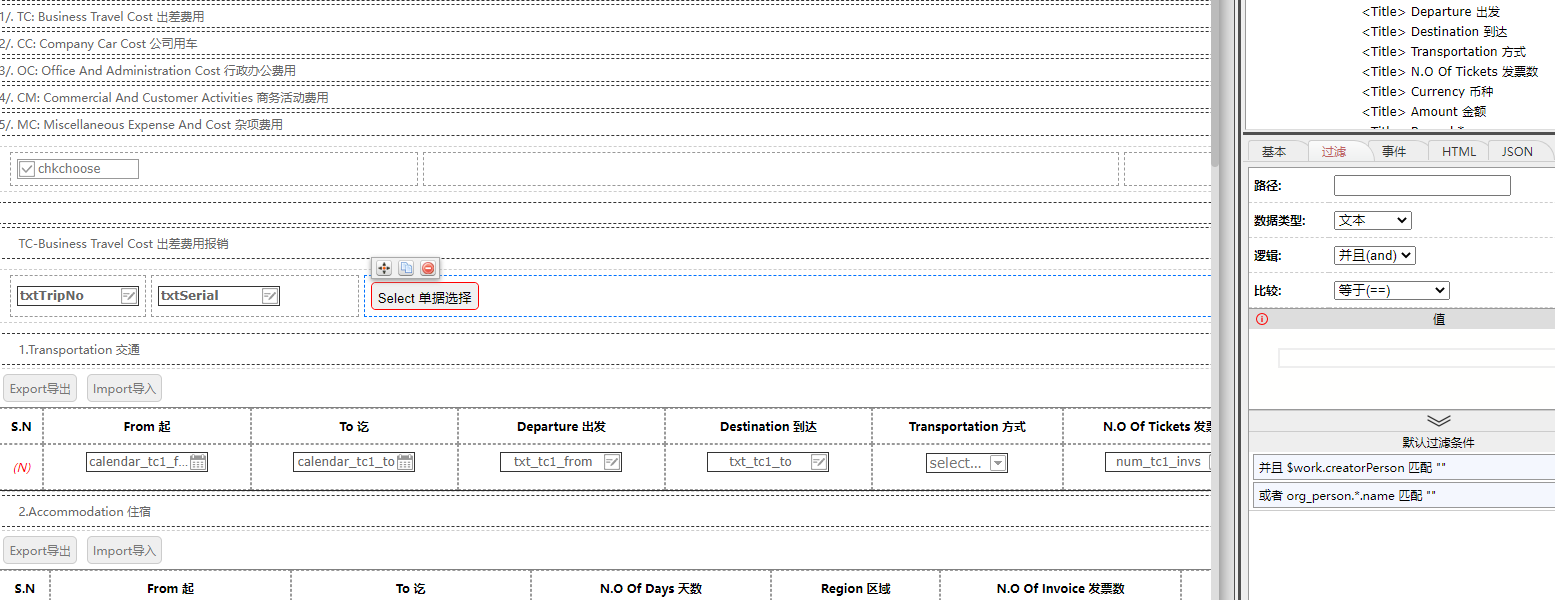Viewport: 1555px width, 600px height.
Task: Switch to the 基本 tab
Action: tap(1274, 151)
